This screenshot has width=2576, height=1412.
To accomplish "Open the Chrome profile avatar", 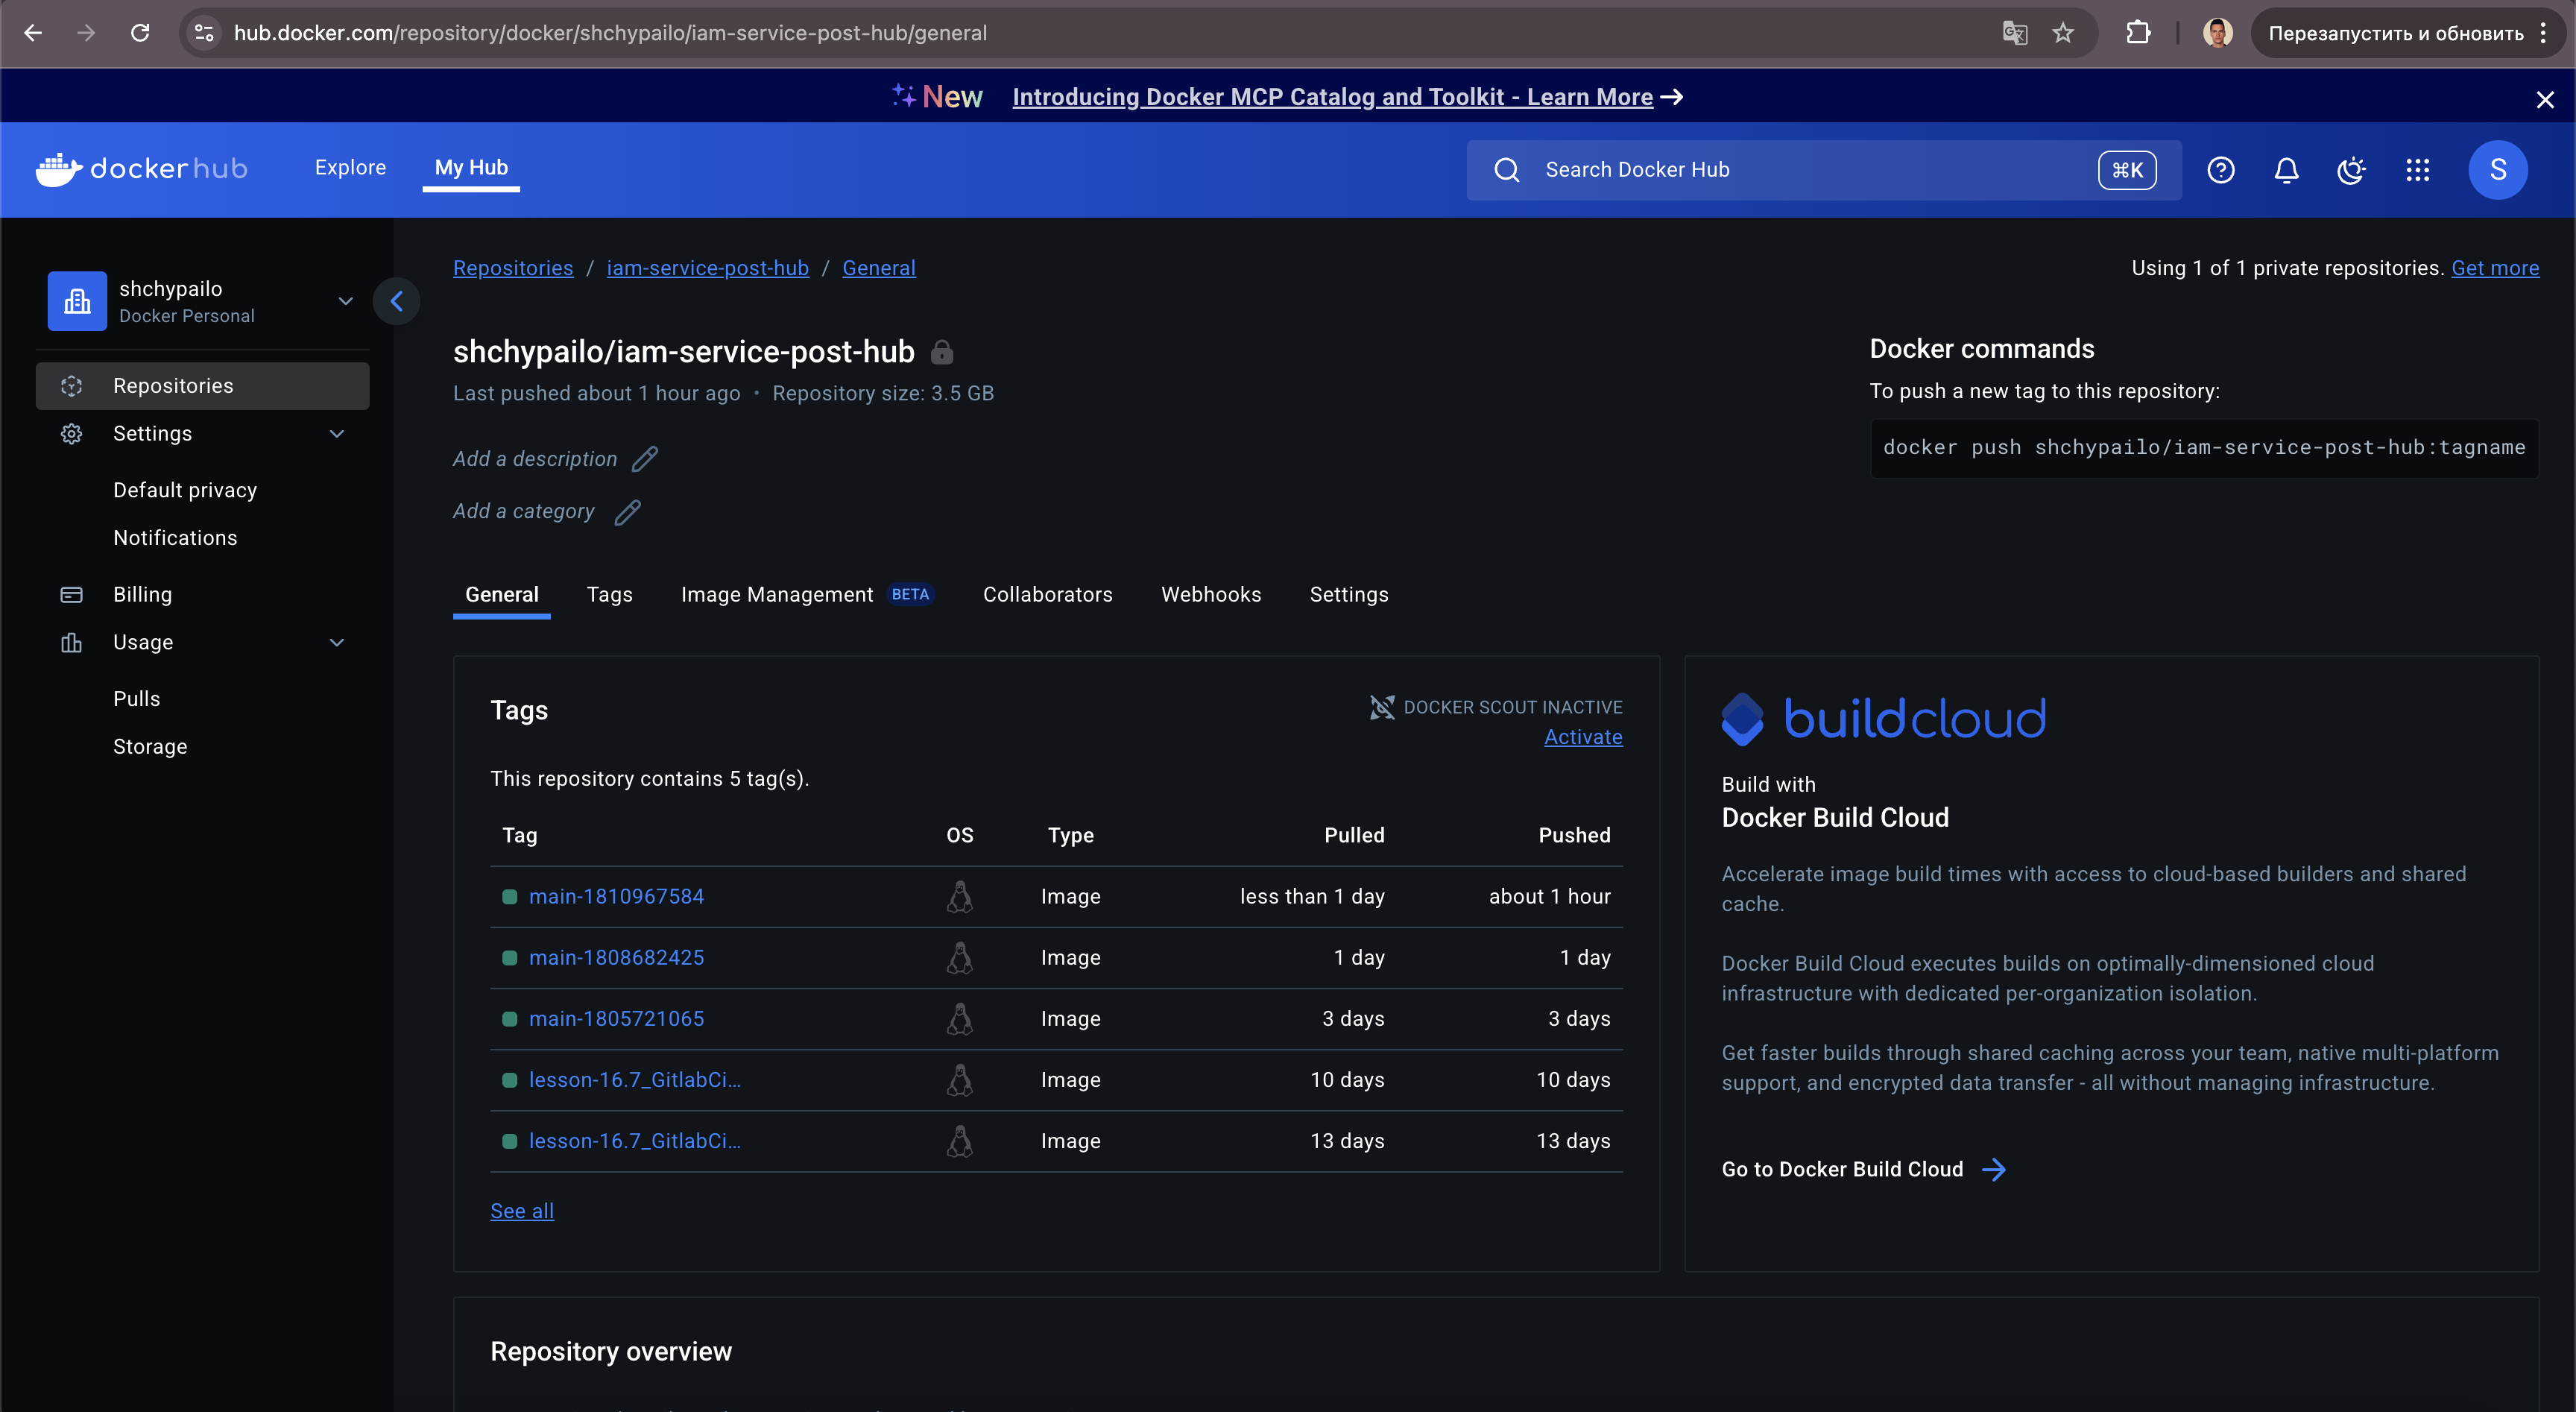I will pos(2217,33).
